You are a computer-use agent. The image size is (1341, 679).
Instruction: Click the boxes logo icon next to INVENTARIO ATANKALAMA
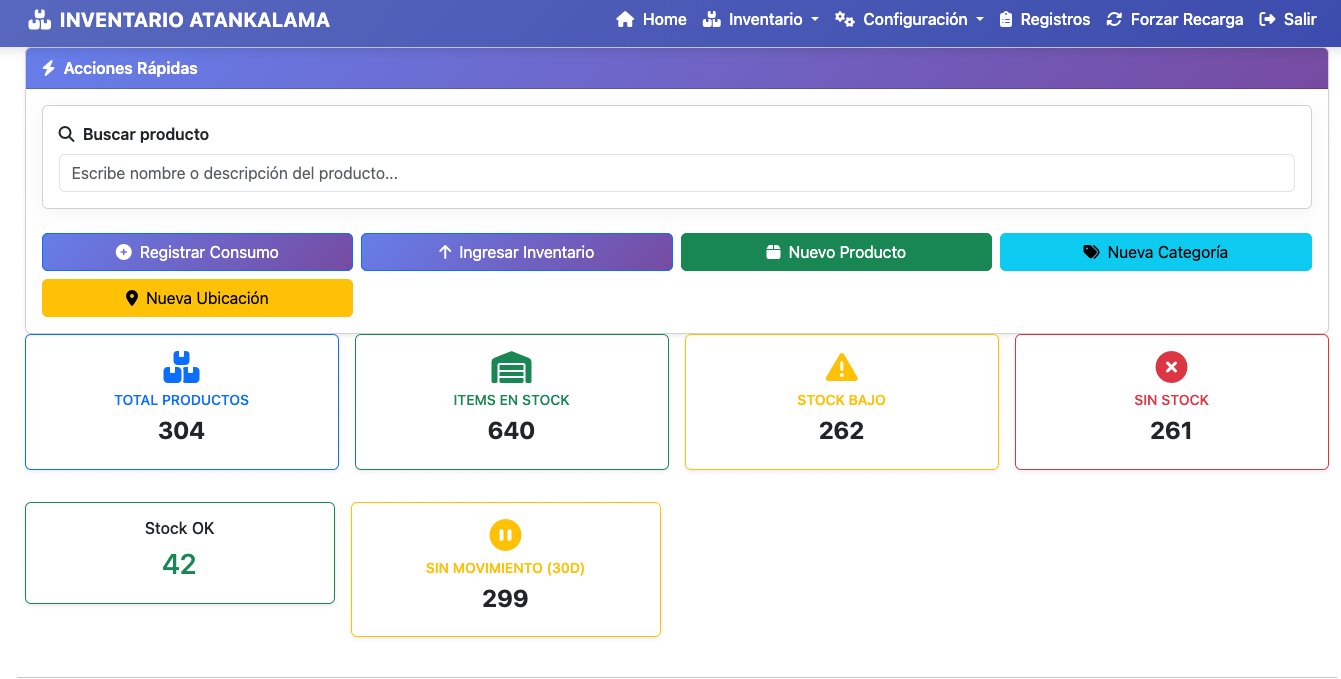[38, 18]
